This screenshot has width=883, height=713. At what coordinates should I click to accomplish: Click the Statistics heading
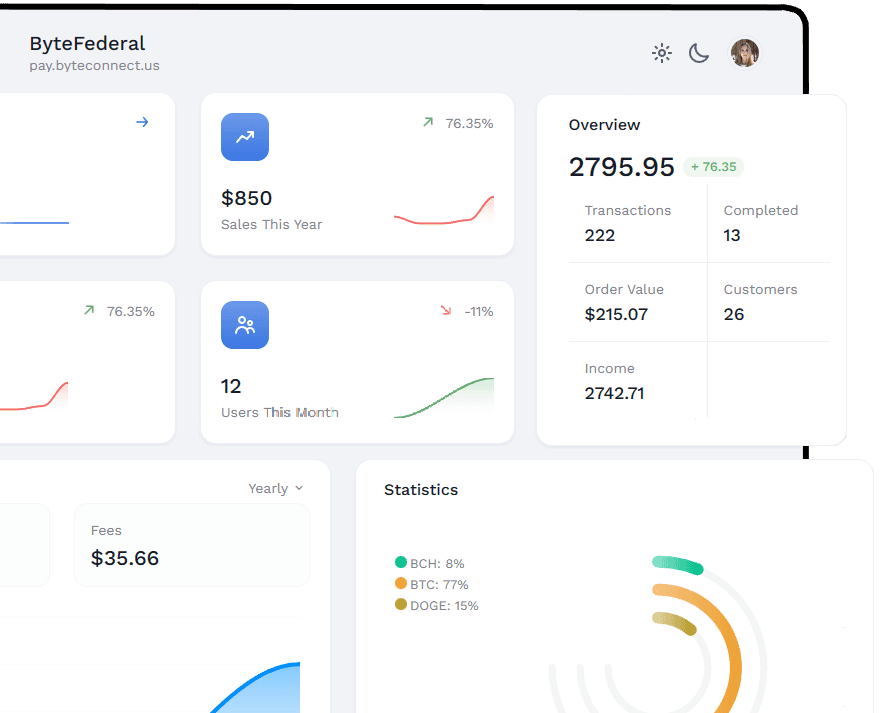pyautogui.click(x=421, y=490)
